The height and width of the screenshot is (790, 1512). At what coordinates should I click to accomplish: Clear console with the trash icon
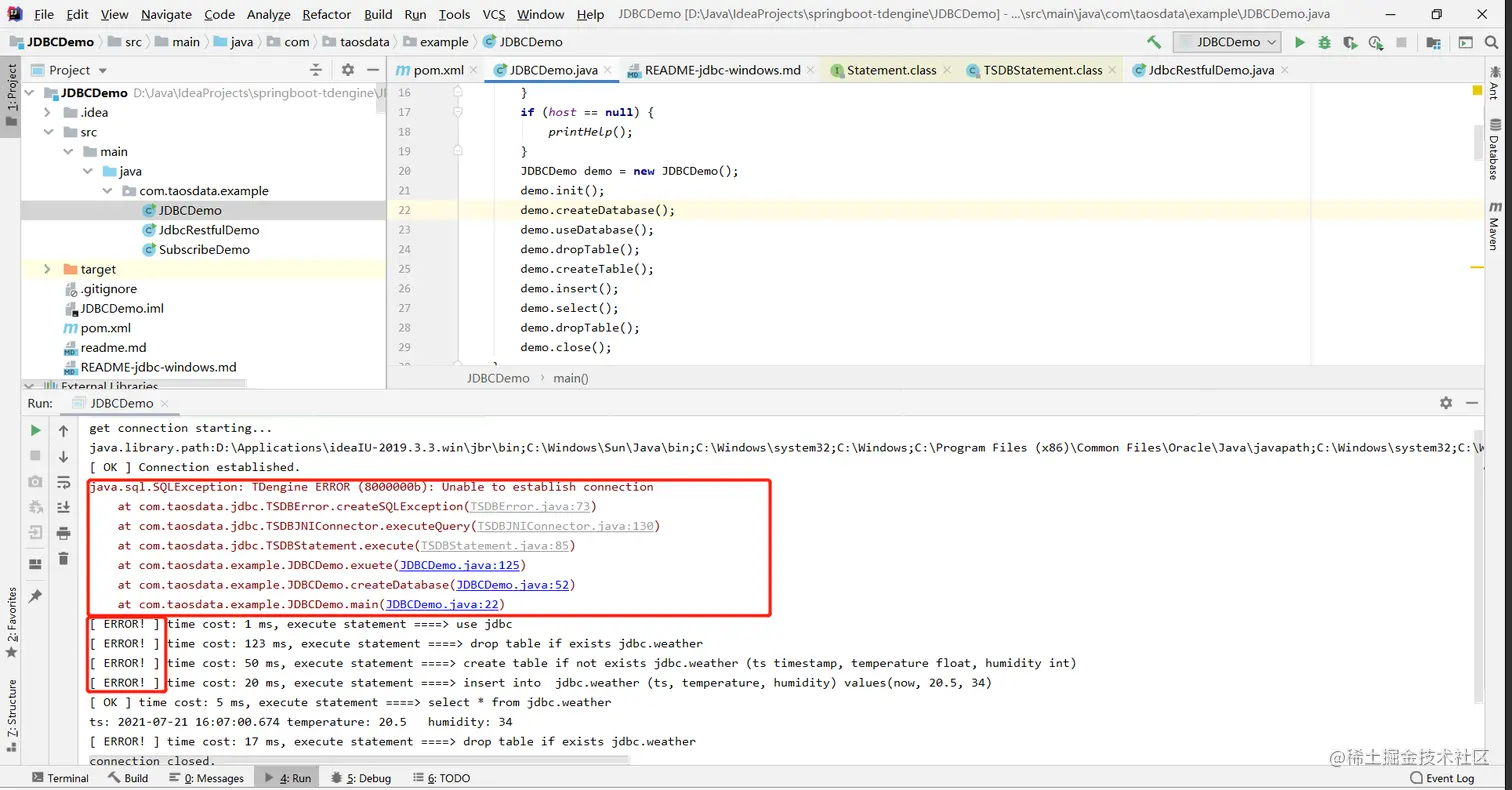(x=63, y=559)
